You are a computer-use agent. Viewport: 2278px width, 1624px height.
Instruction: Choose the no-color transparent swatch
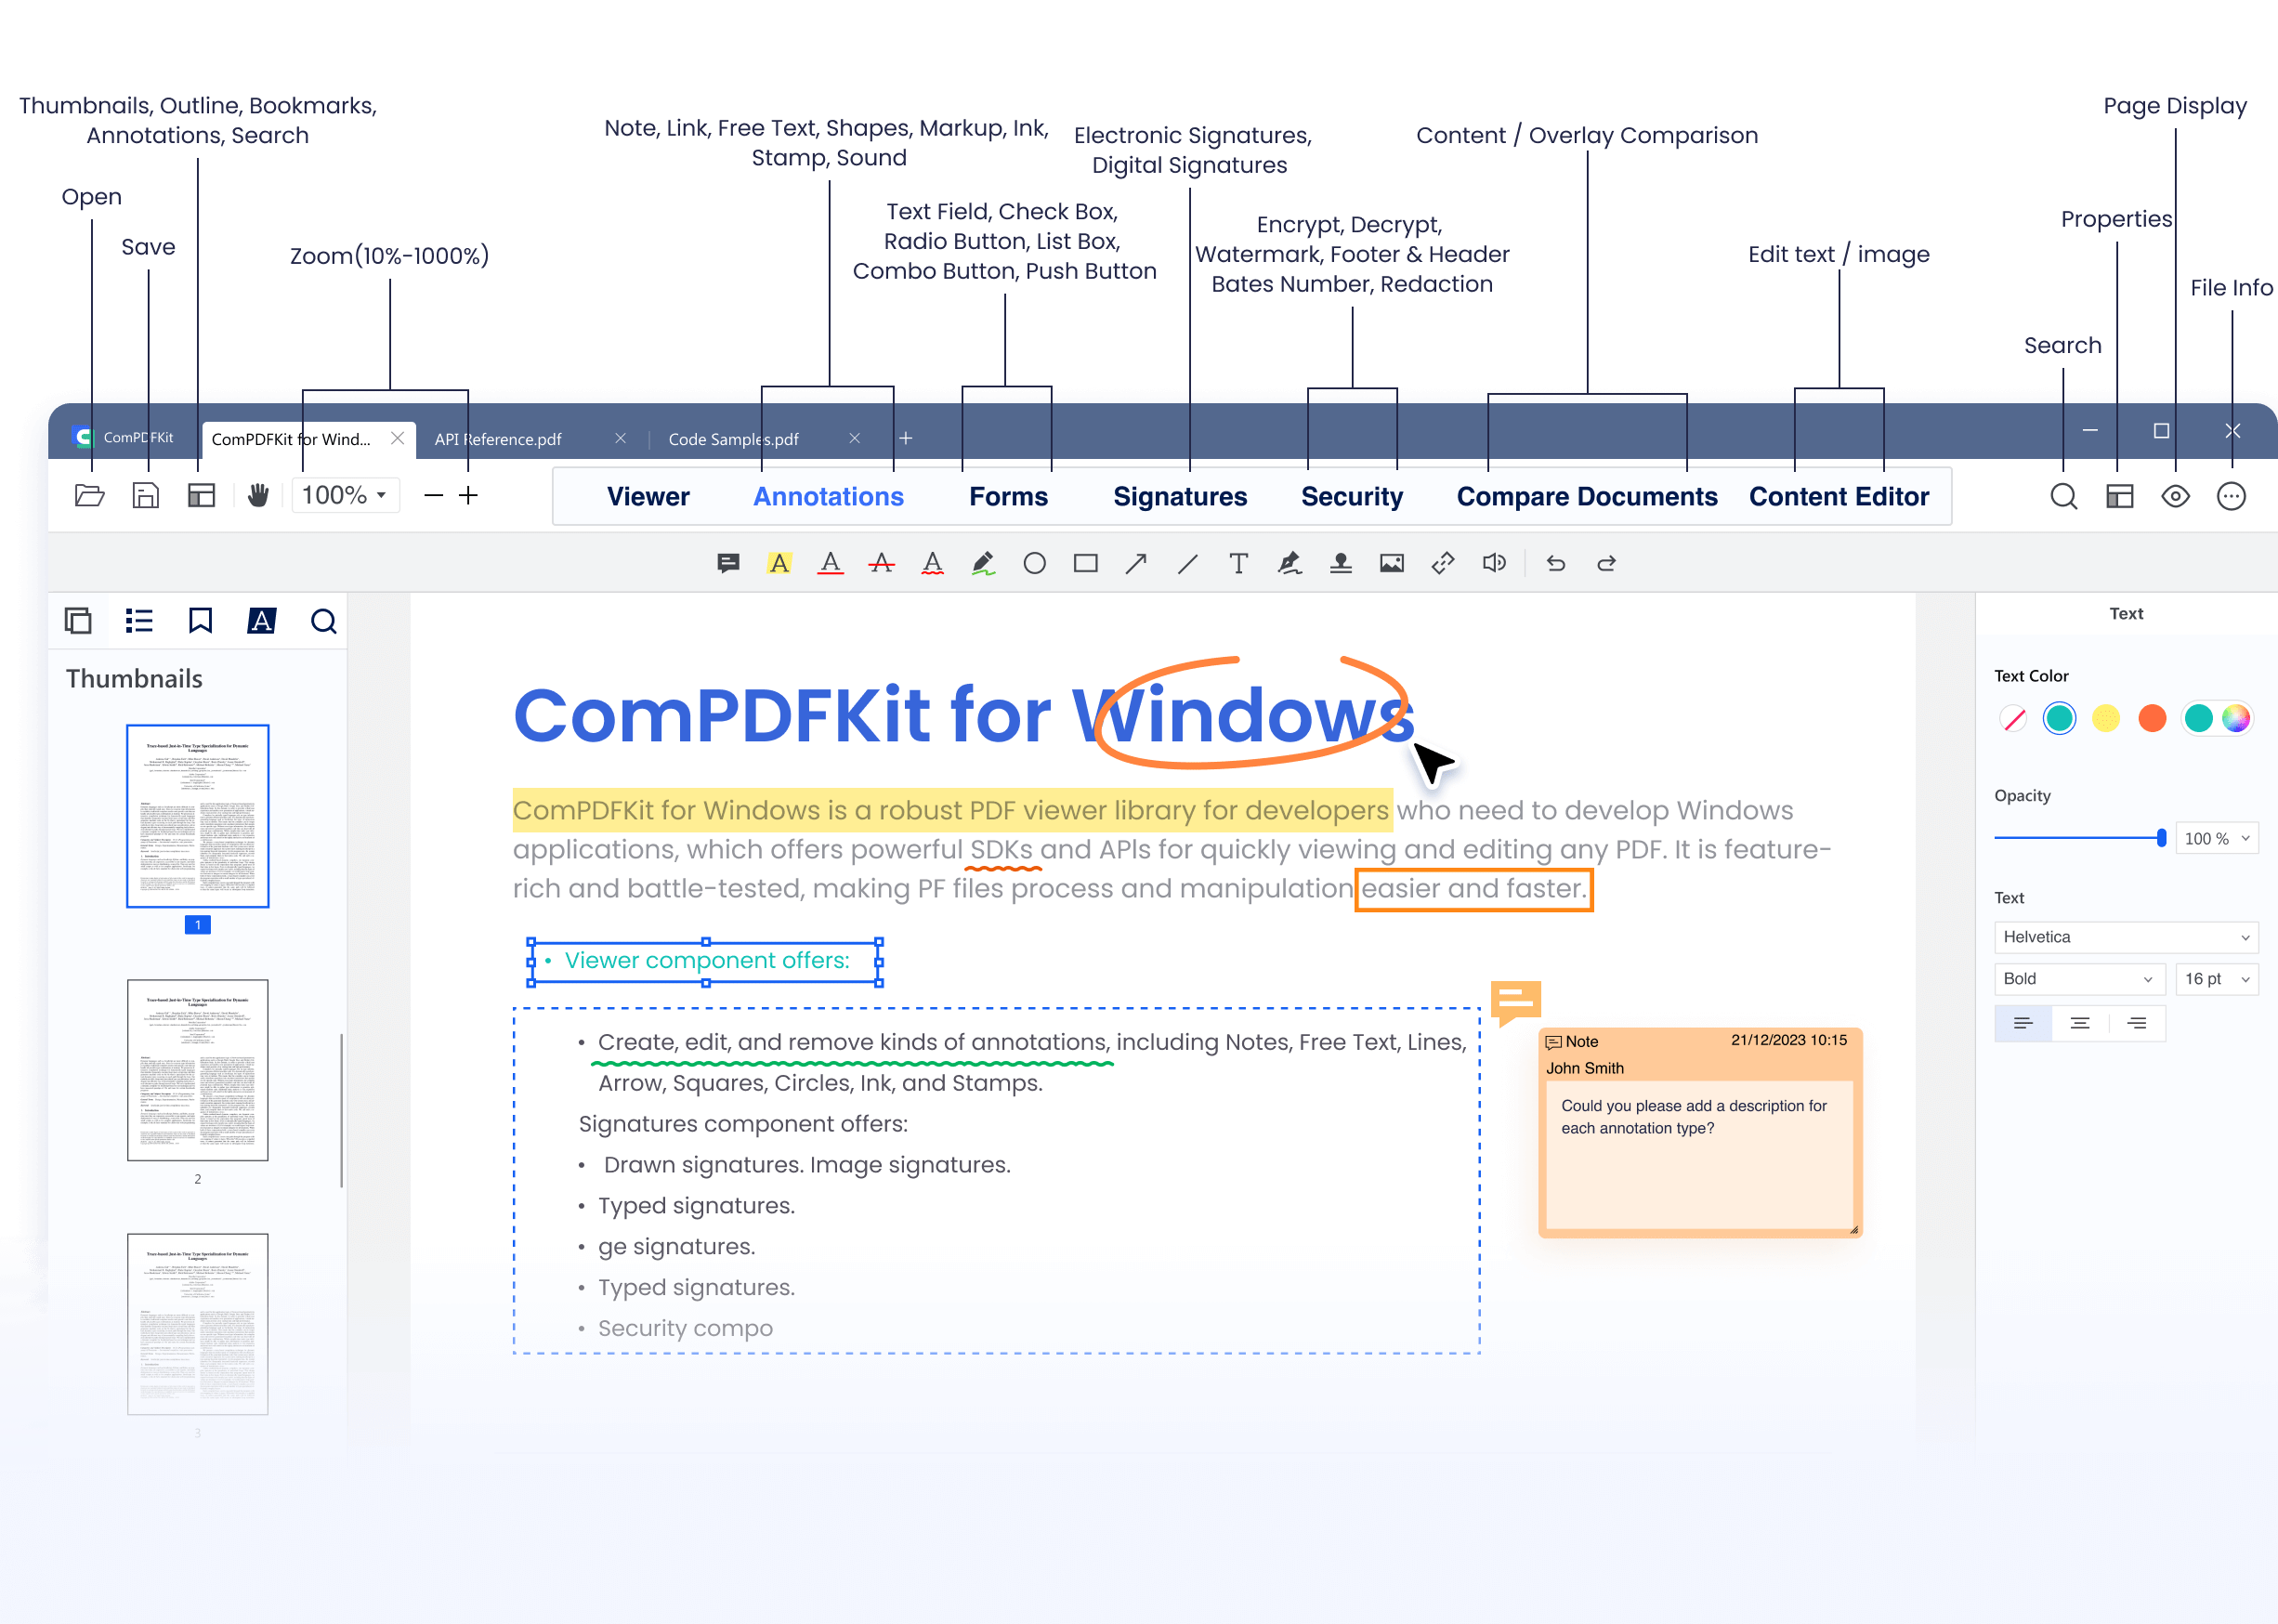pos(2013,718)
